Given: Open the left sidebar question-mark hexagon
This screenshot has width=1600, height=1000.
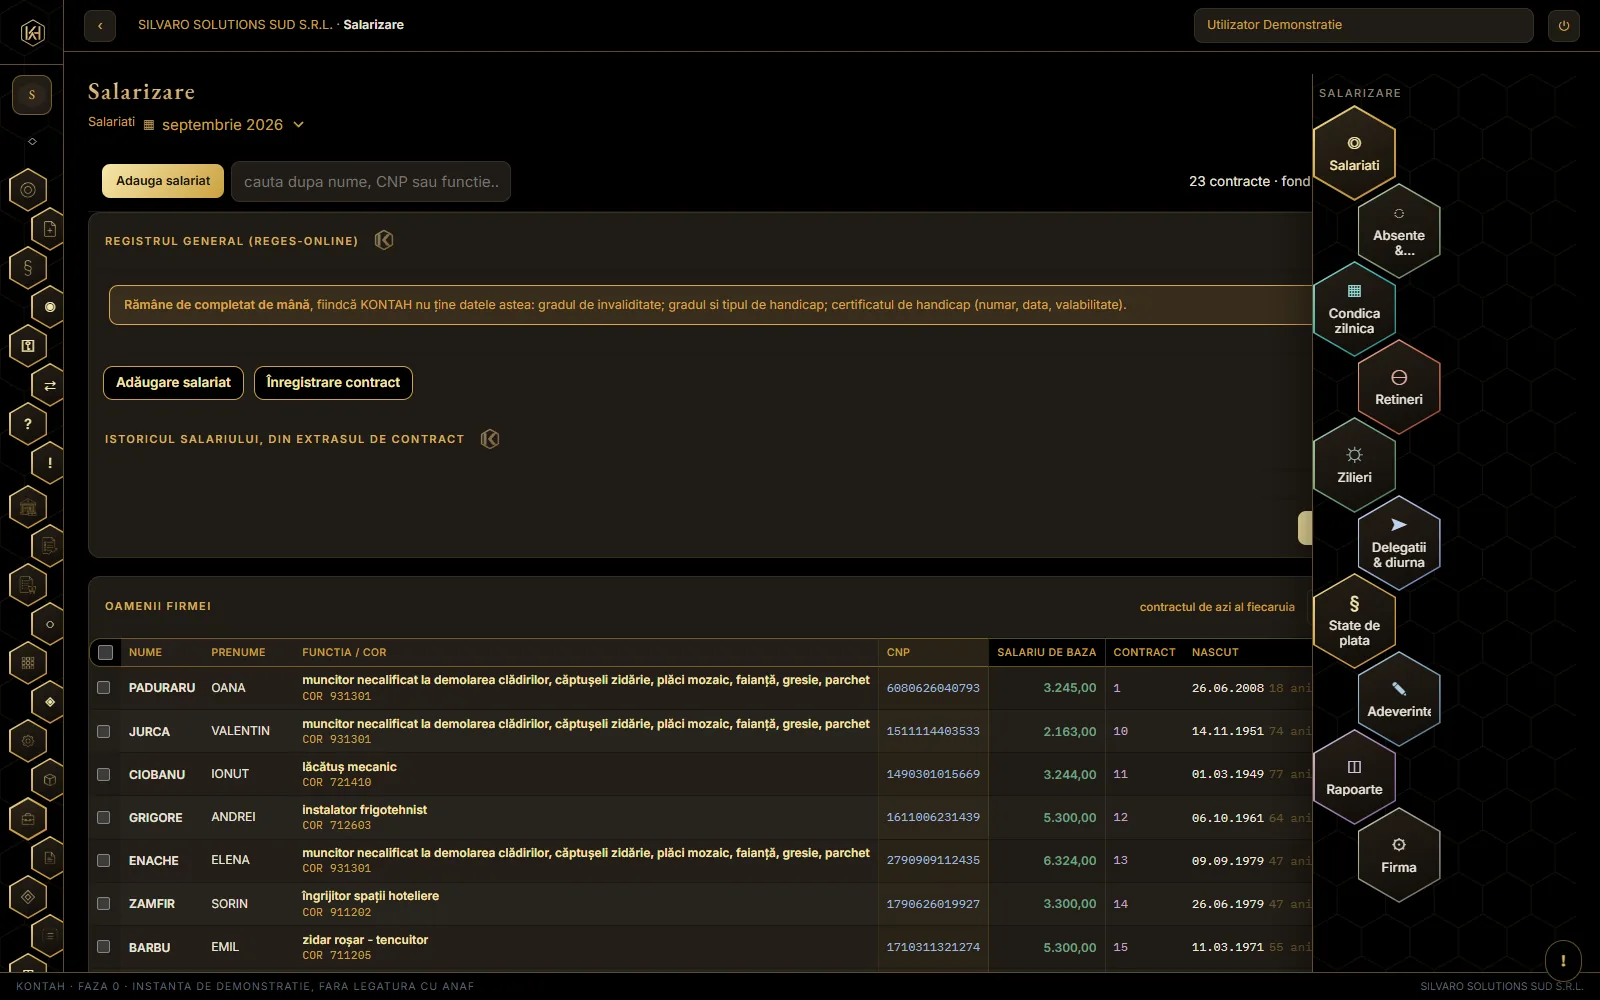Looking at the screenshot, I should click(x=28, y=424).
